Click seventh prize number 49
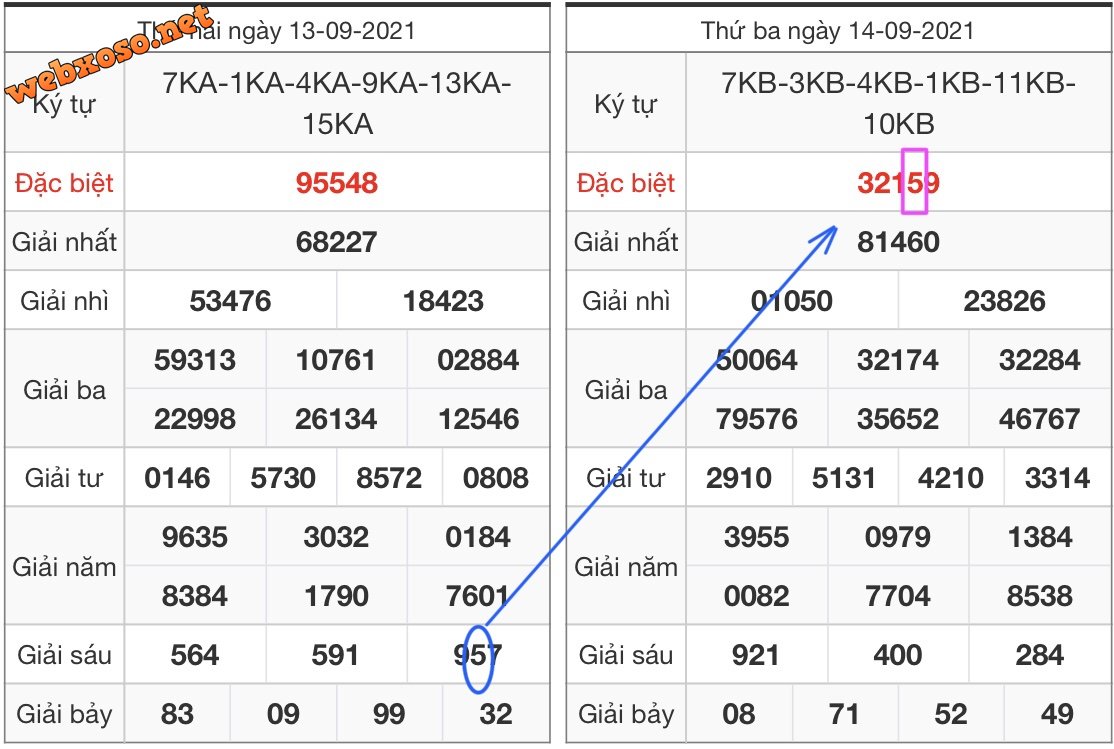The width and height of the screenshot is (1114, 749). point(1056,715)
